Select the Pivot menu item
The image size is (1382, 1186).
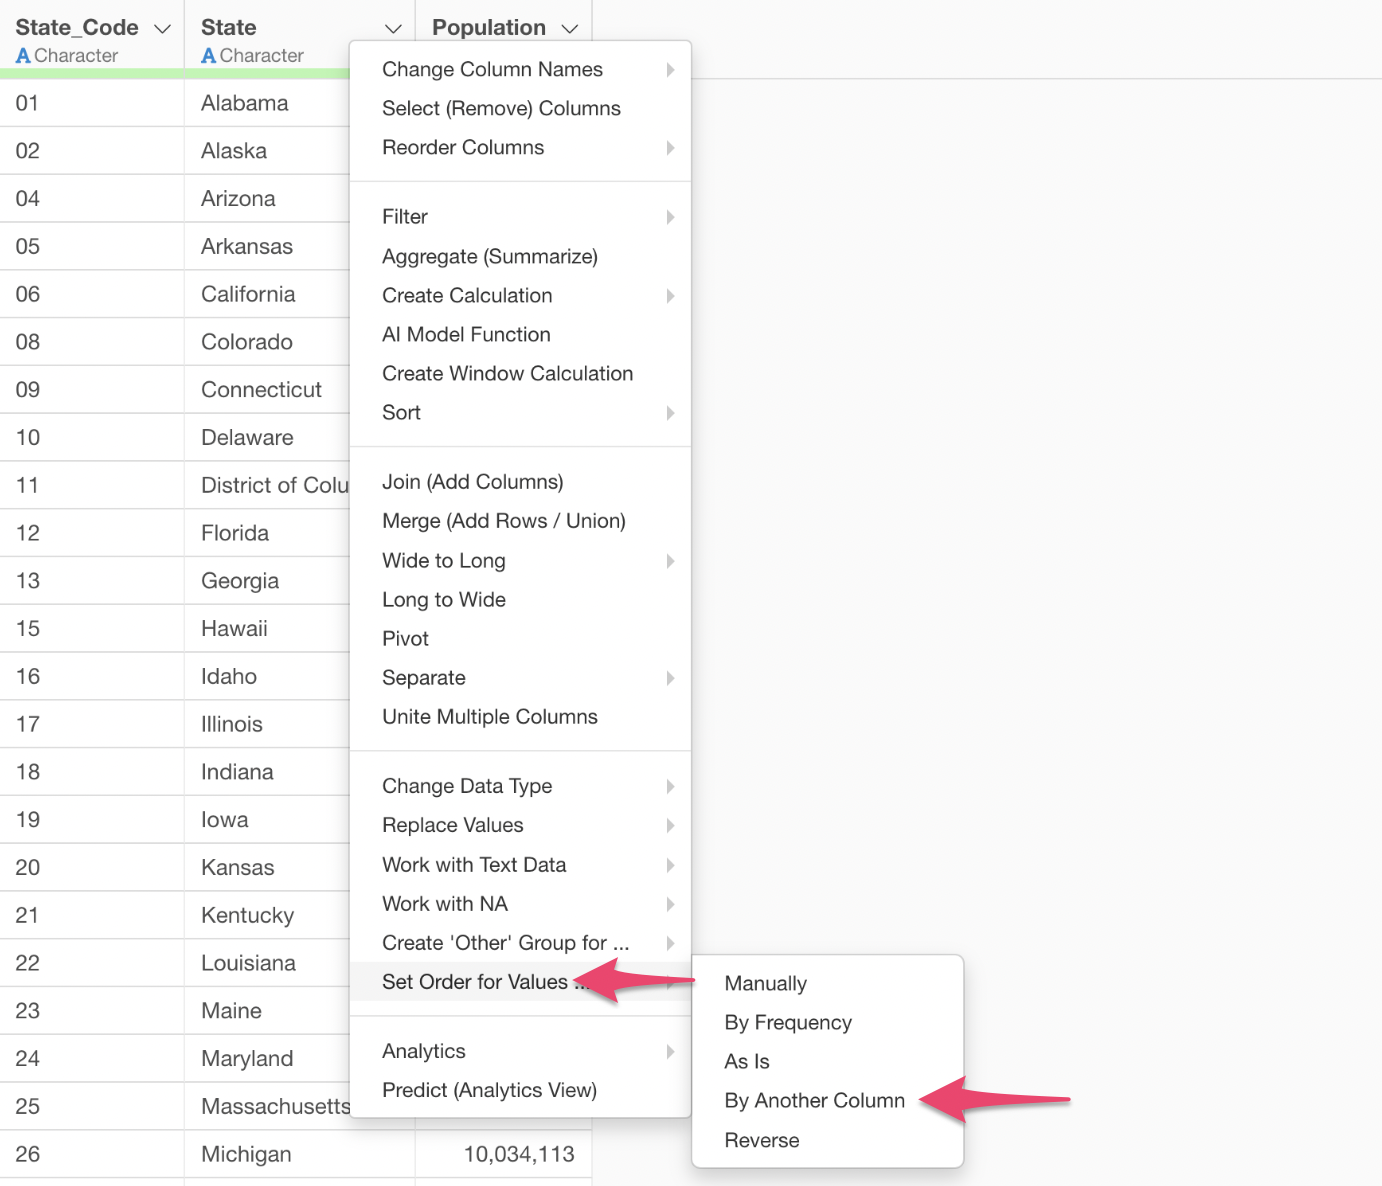pyautogui.click(x=405, y=639)
